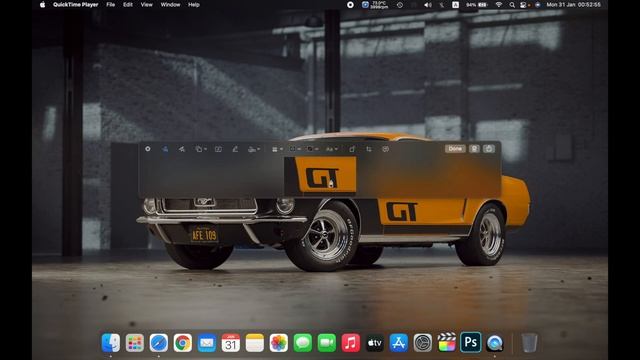640x360 pixels.
Task: Open Calendar showing 31 in Dock
Action: click(x=231, y=342)
